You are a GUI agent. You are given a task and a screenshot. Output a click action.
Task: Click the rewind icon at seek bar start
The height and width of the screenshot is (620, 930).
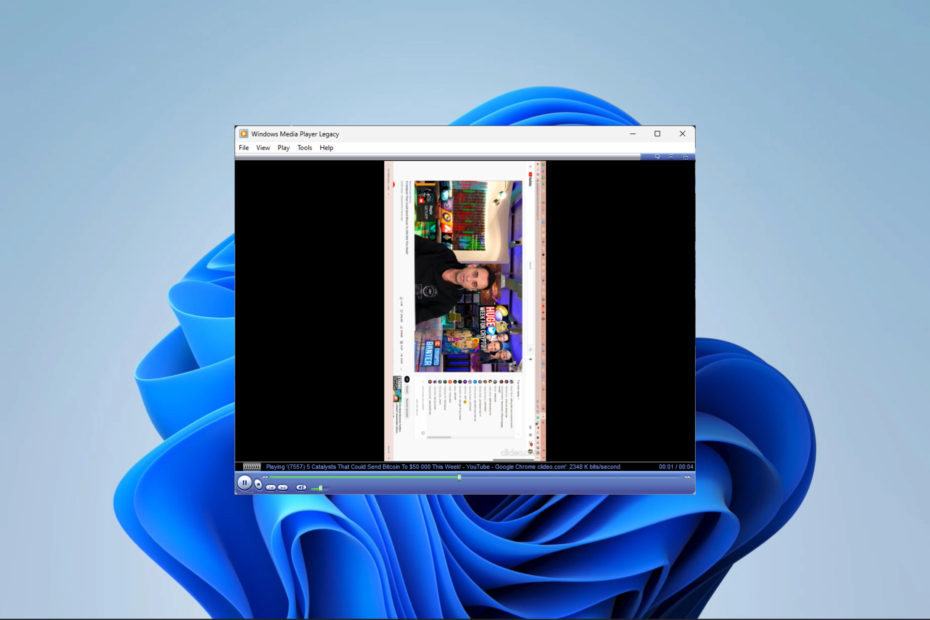click(265, 477)
